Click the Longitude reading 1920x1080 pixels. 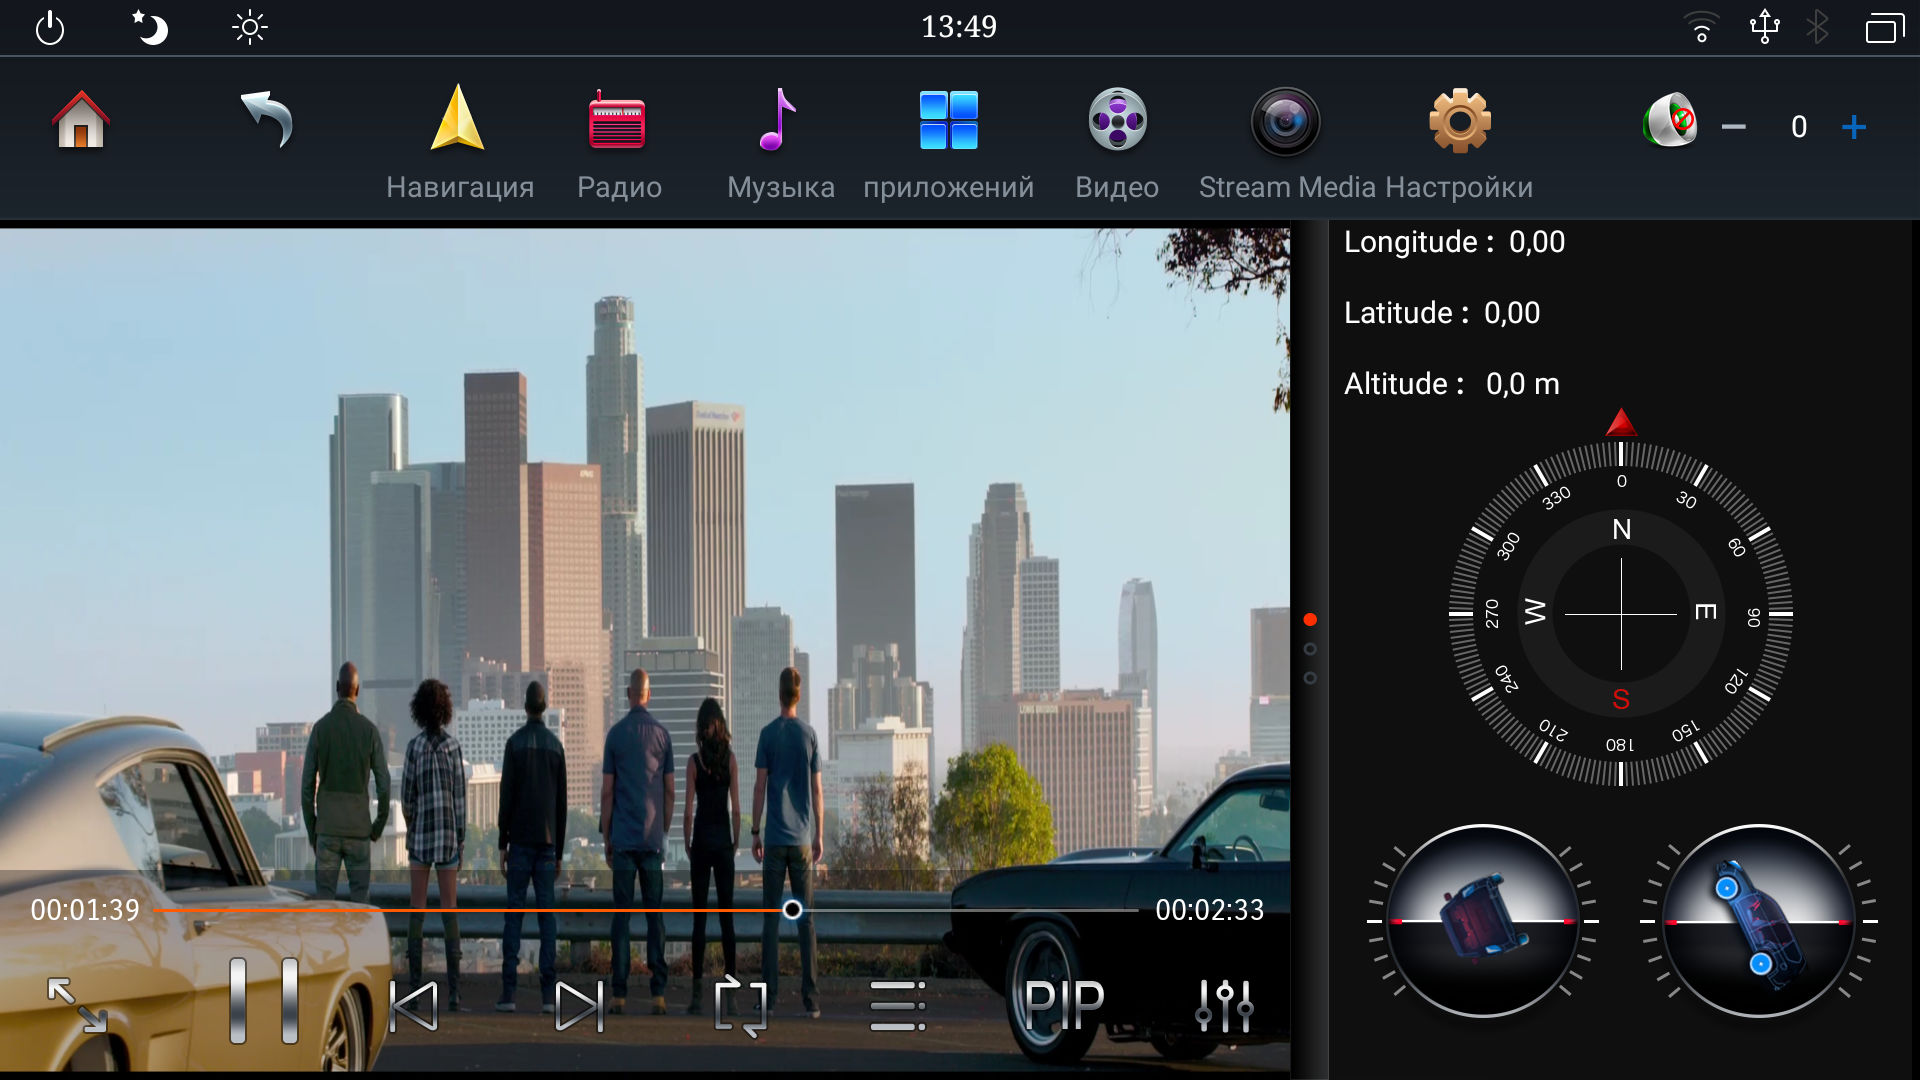click(x=1454, y=242)
